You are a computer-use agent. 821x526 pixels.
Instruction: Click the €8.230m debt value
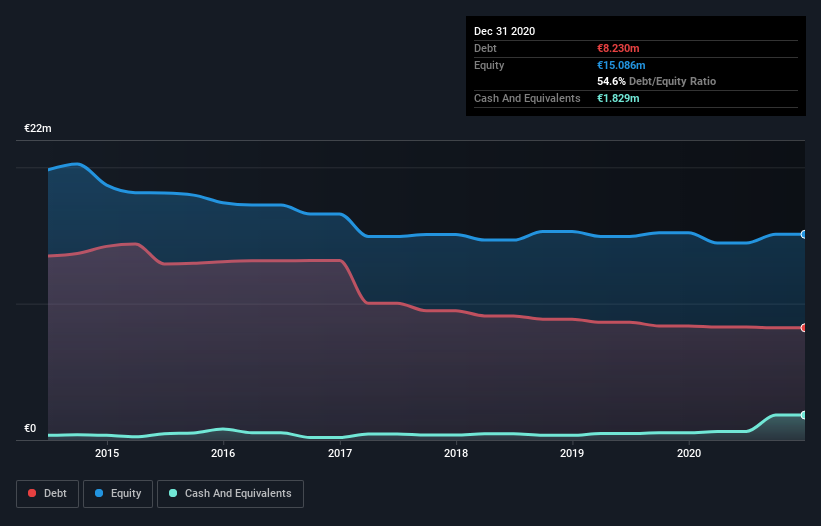click(x=618, y=48)
